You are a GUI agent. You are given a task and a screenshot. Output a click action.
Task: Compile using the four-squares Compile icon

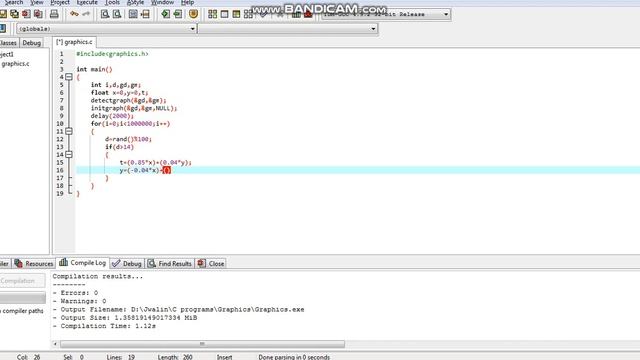[212, 14]
